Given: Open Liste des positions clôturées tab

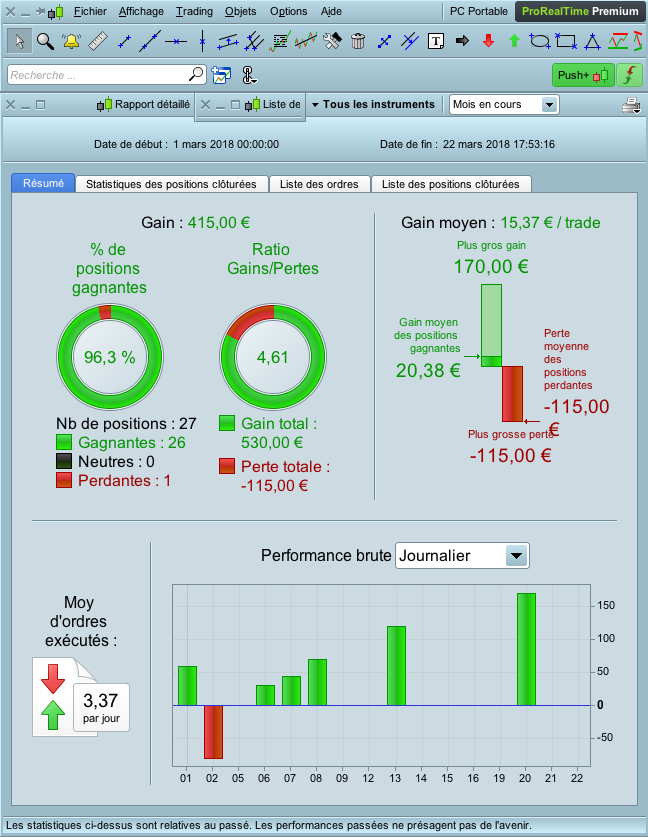Looking at the screenshot, I should [x=451, y=184].
